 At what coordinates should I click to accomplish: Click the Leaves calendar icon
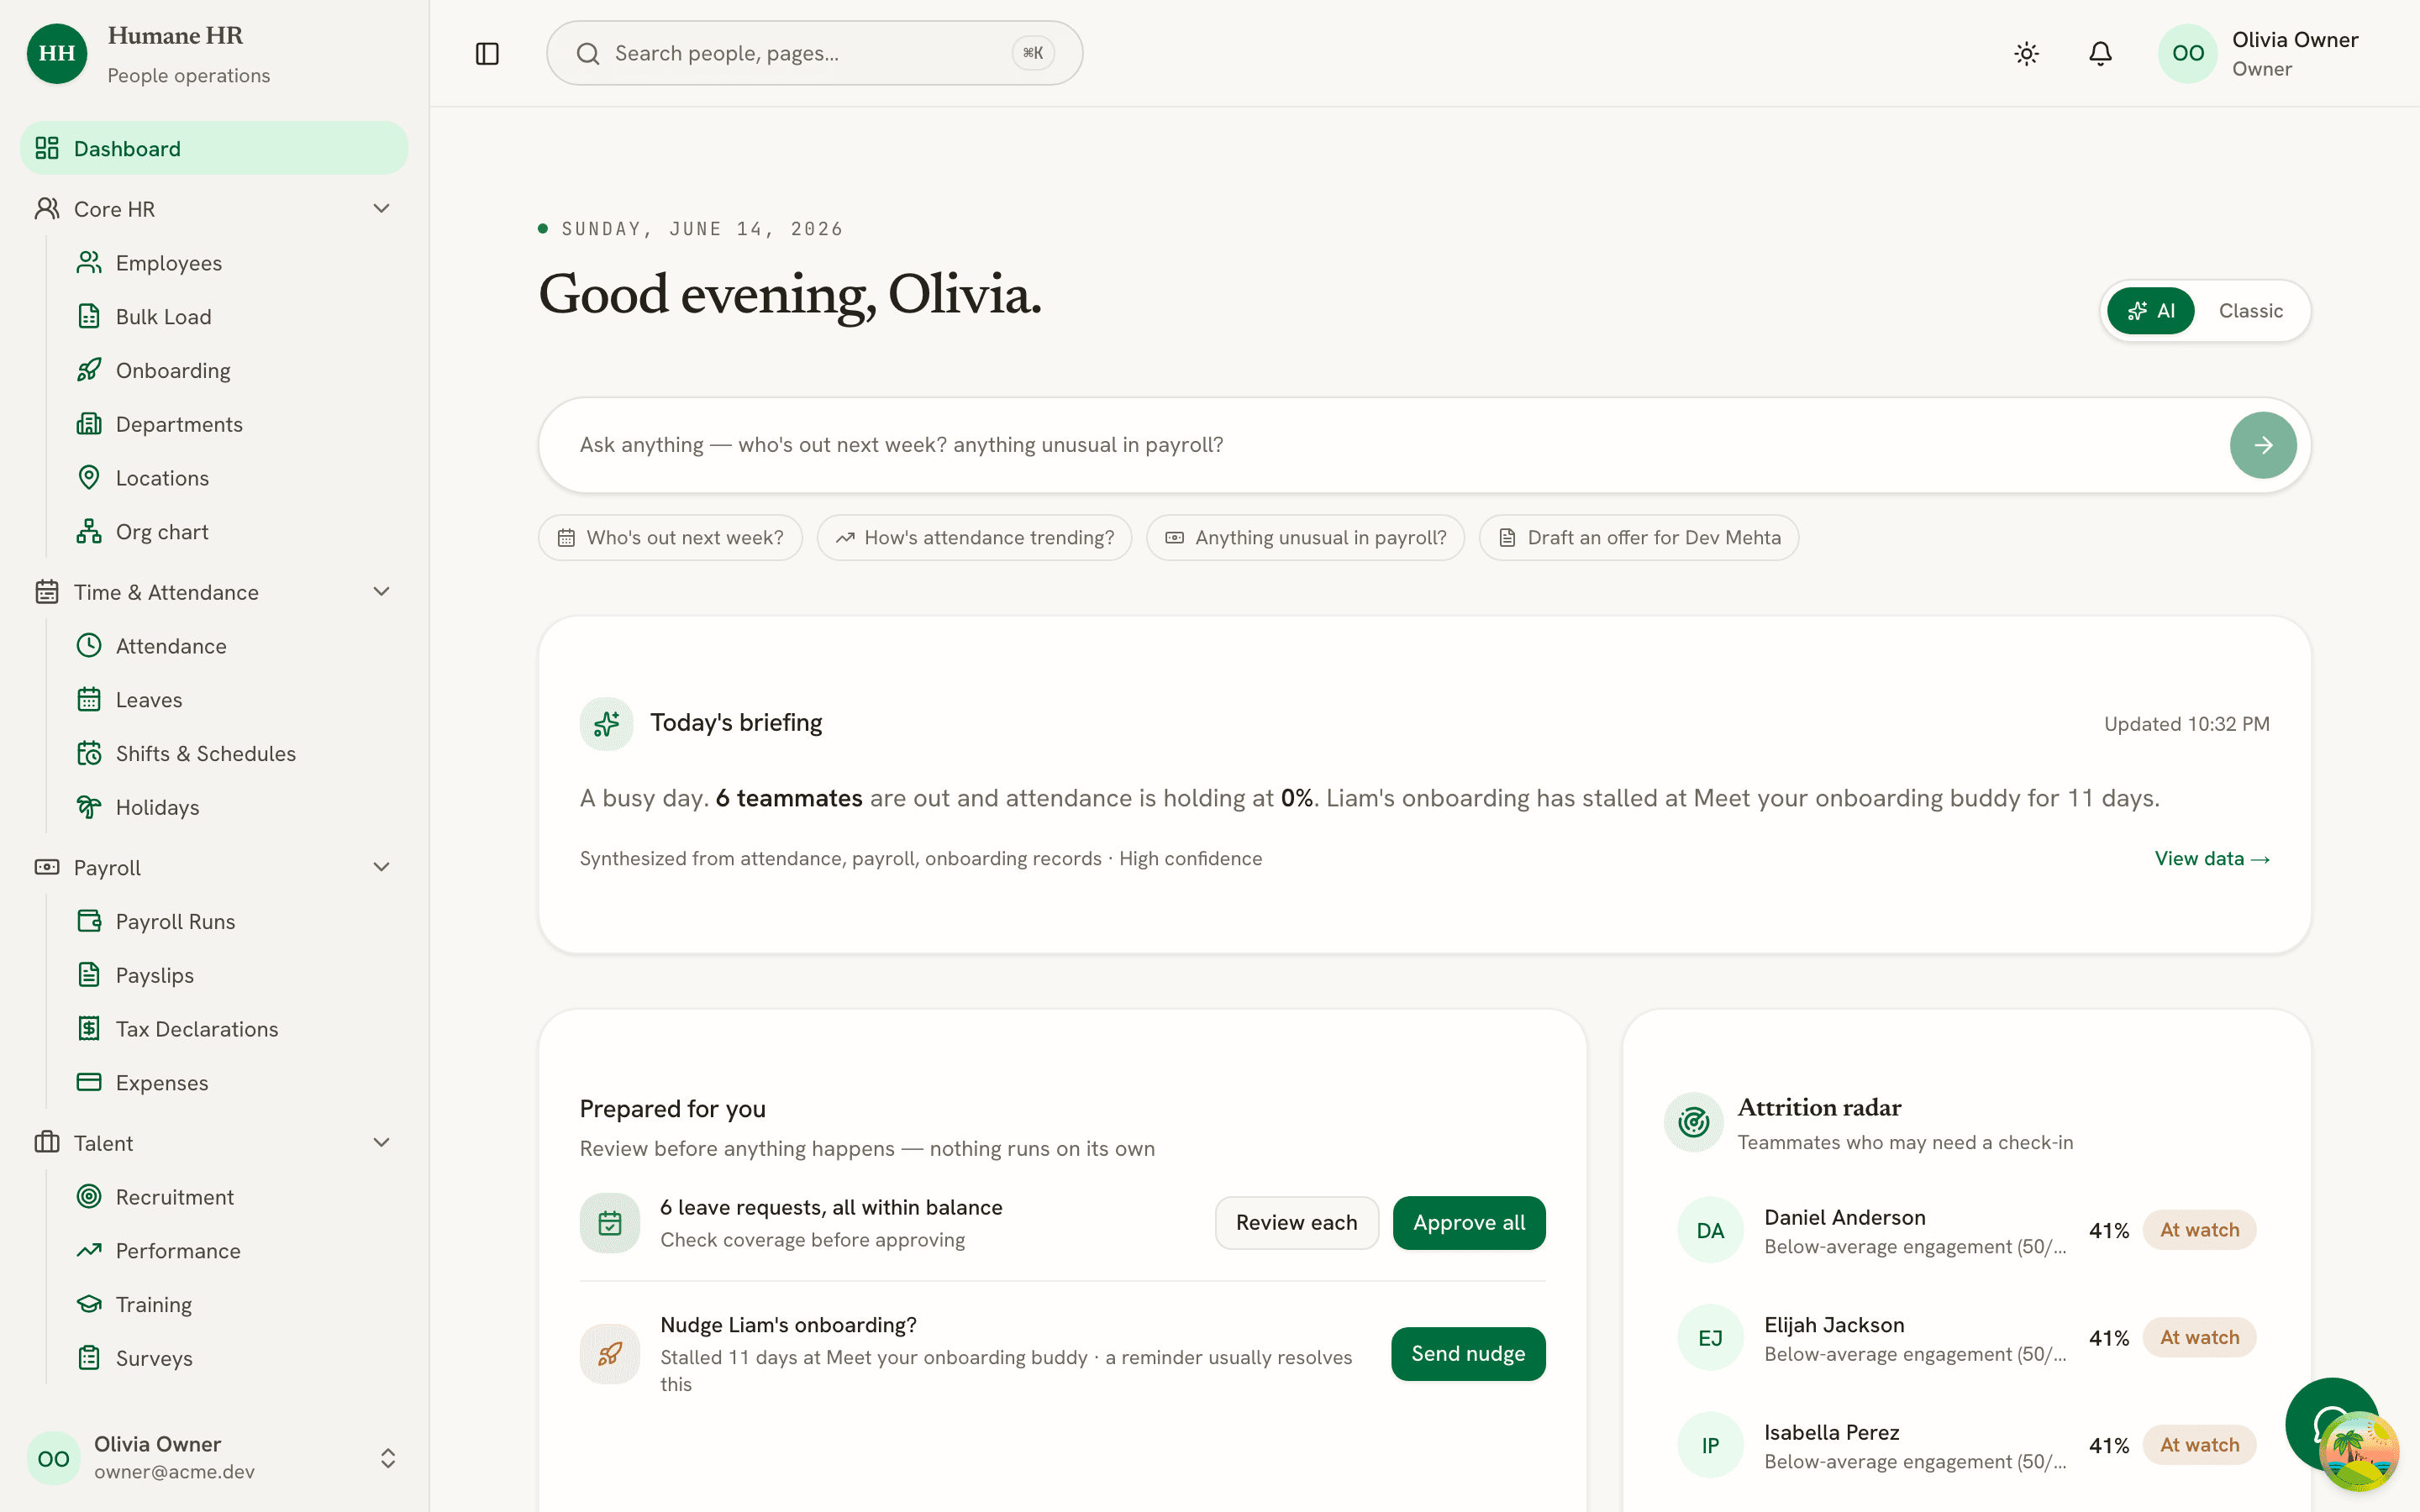point(89,699)
